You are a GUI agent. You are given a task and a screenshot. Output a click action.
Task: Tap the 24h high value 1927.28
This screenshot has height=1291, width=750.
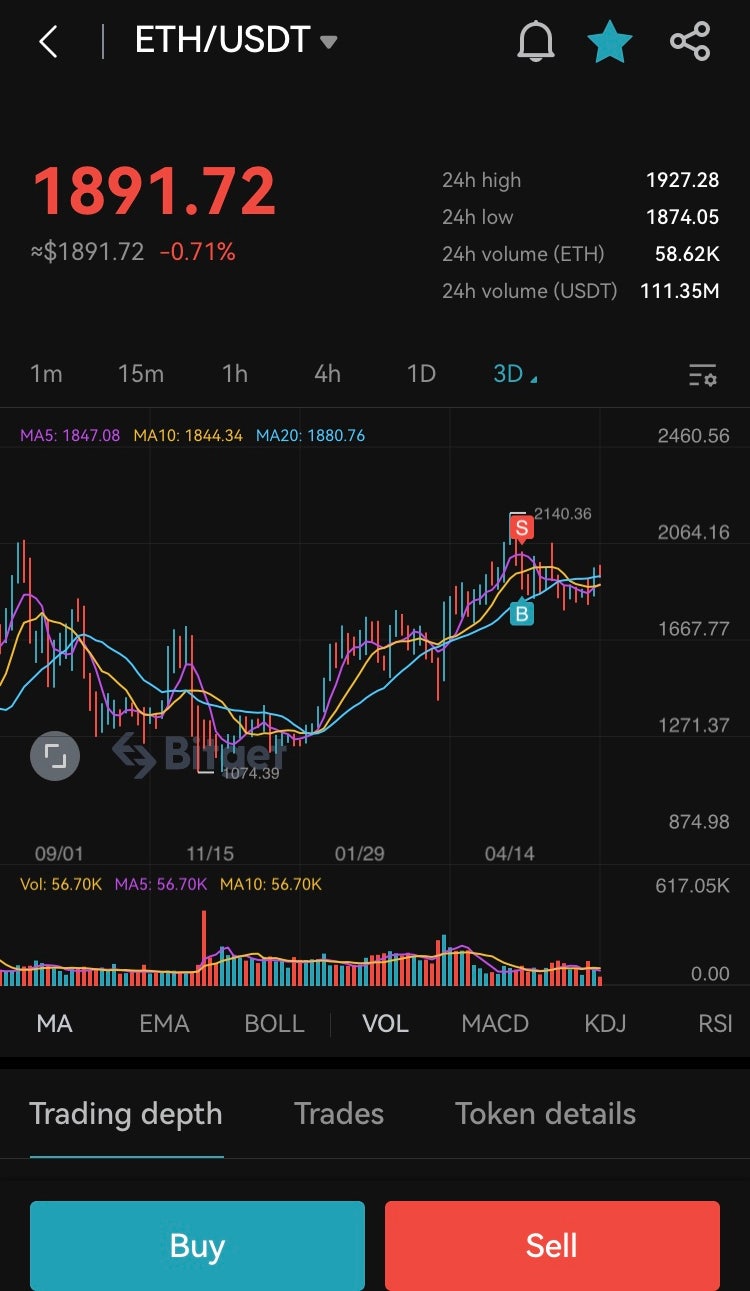coord(683,180)
